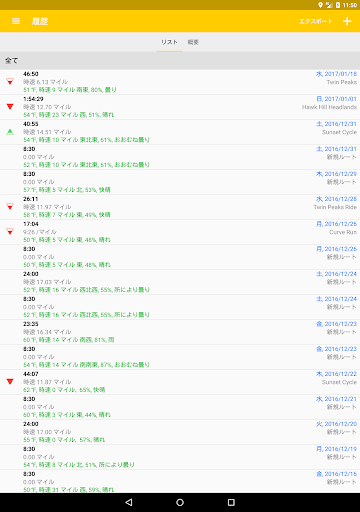360x512 pixels.
Task: Open date 水, 2016/12/28
Action: tap(336, 199)
